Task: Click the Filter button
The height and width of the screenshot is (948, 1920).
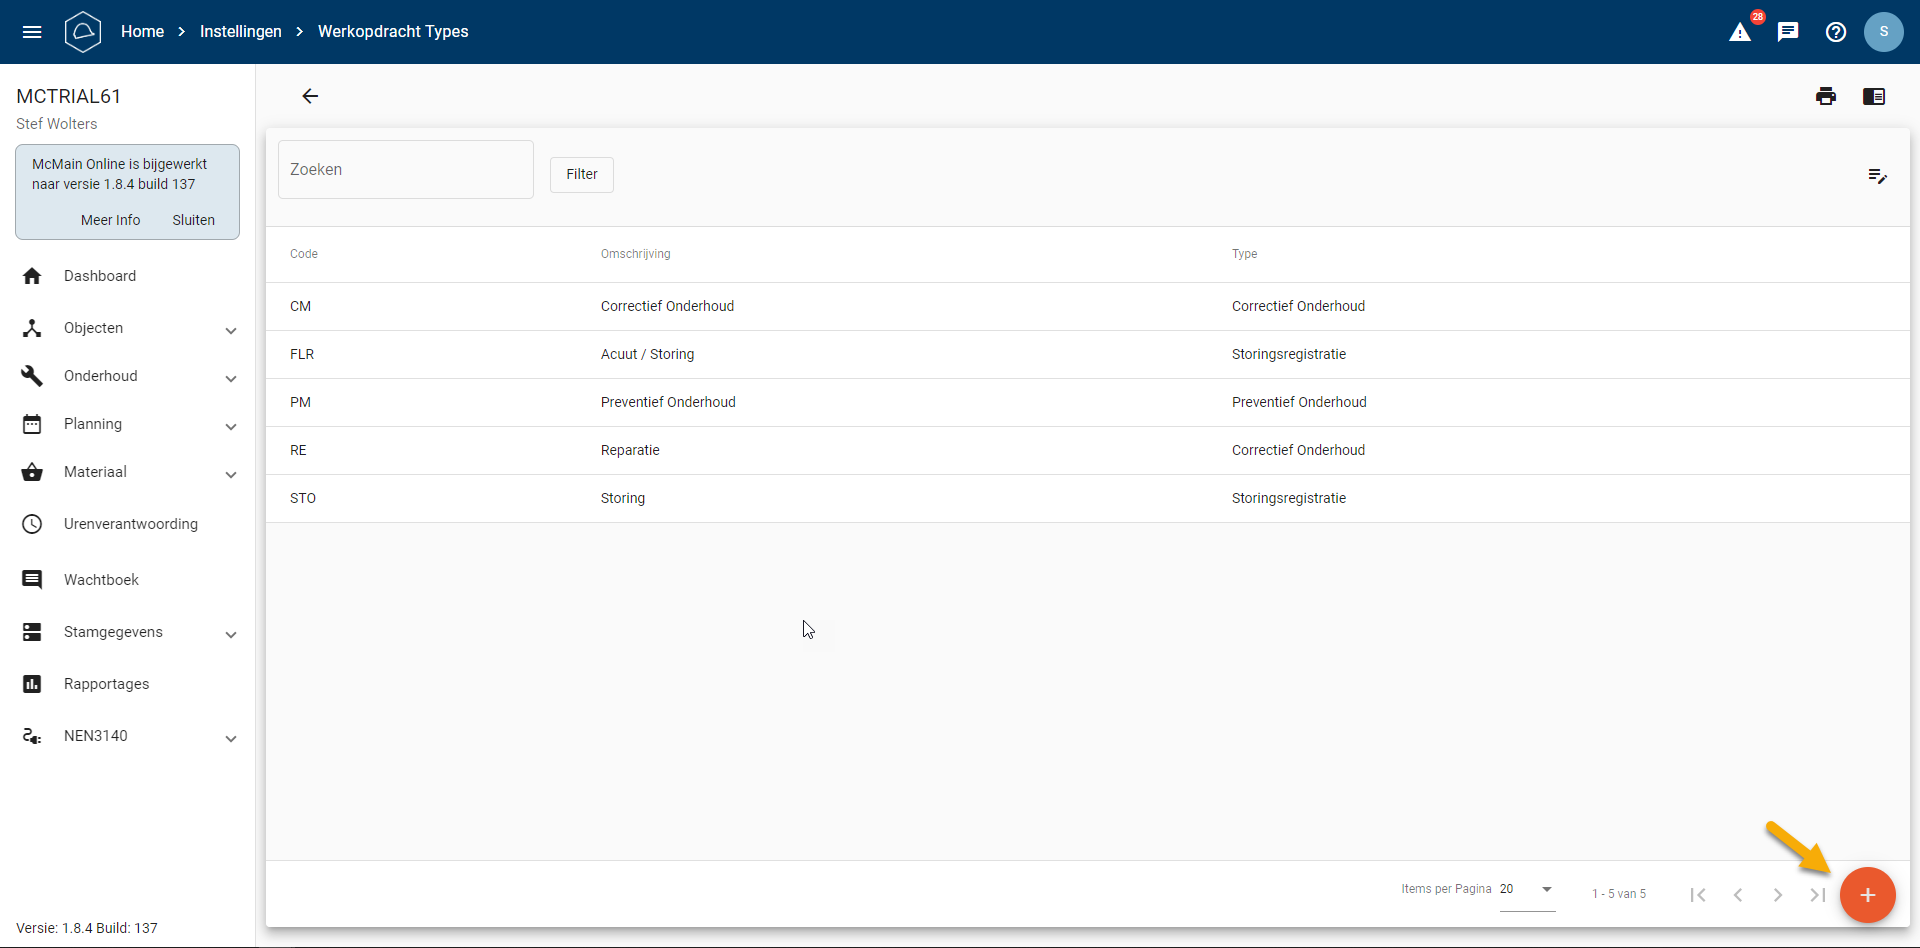Action: [x=582, y=174]
